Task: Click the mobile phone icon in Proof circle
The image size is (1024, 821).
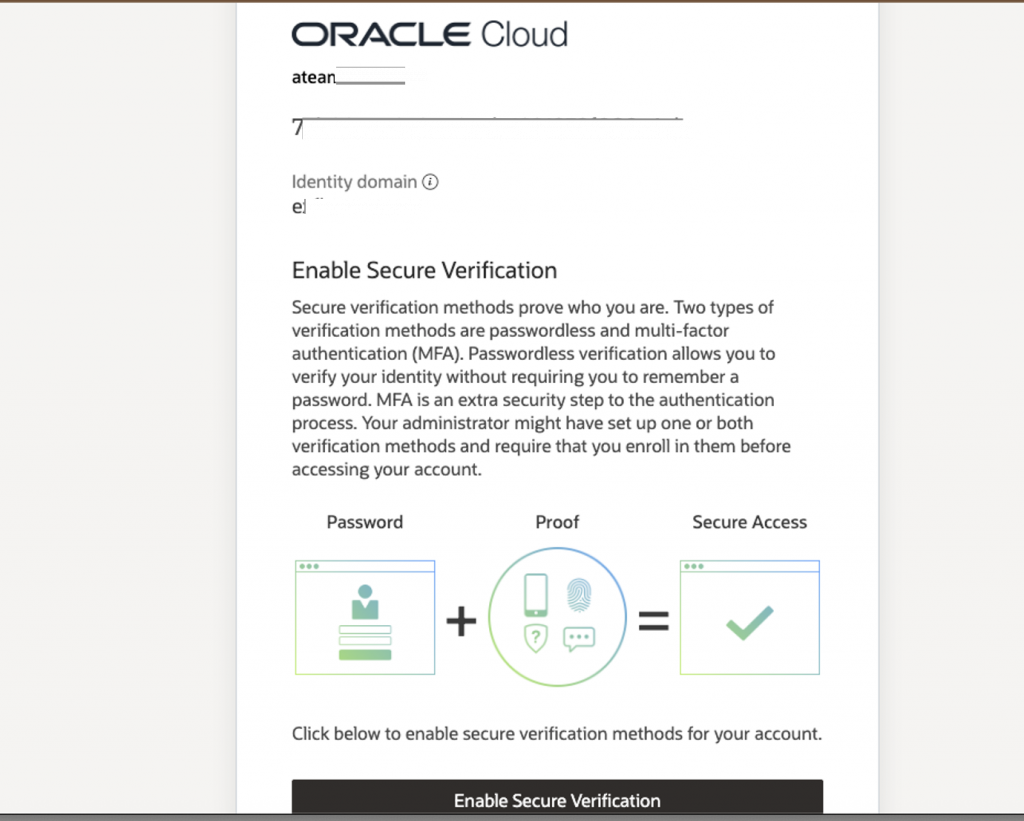Action: point(536,595)
